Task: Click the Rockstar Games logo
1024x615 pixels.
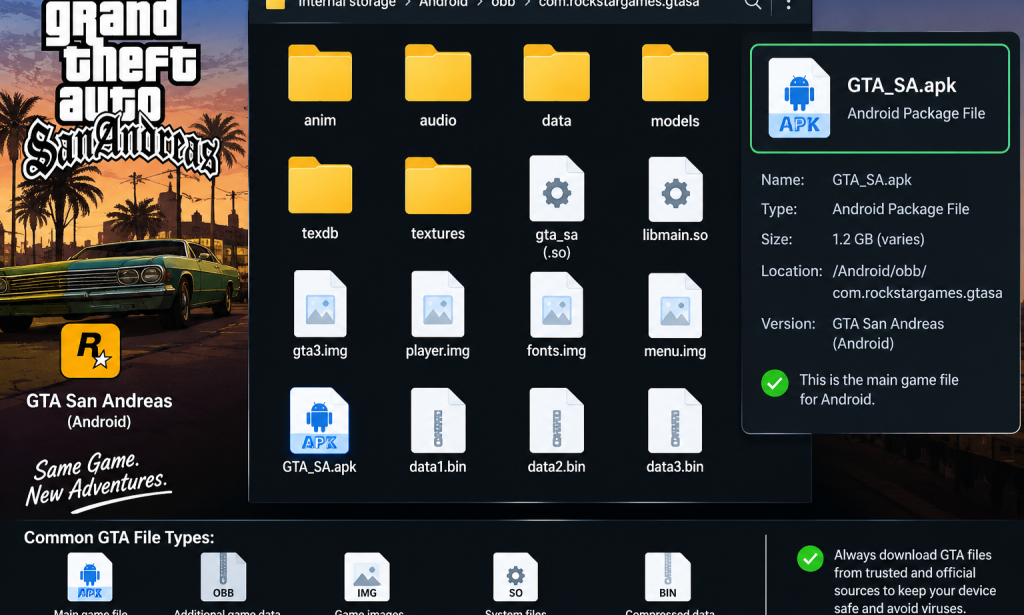Action: pos(90,351)
